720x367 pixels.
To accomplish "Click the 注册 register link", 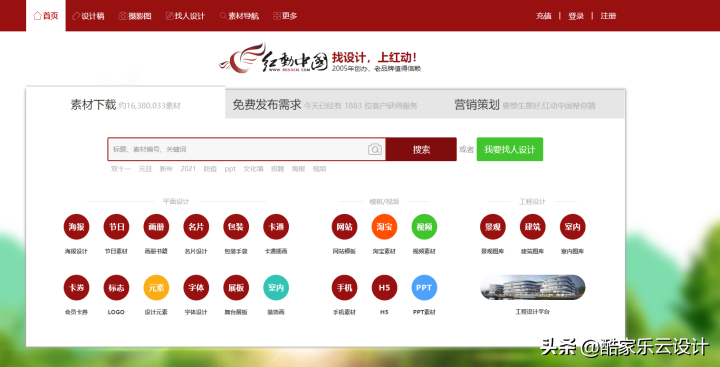I will coord(608,16).
